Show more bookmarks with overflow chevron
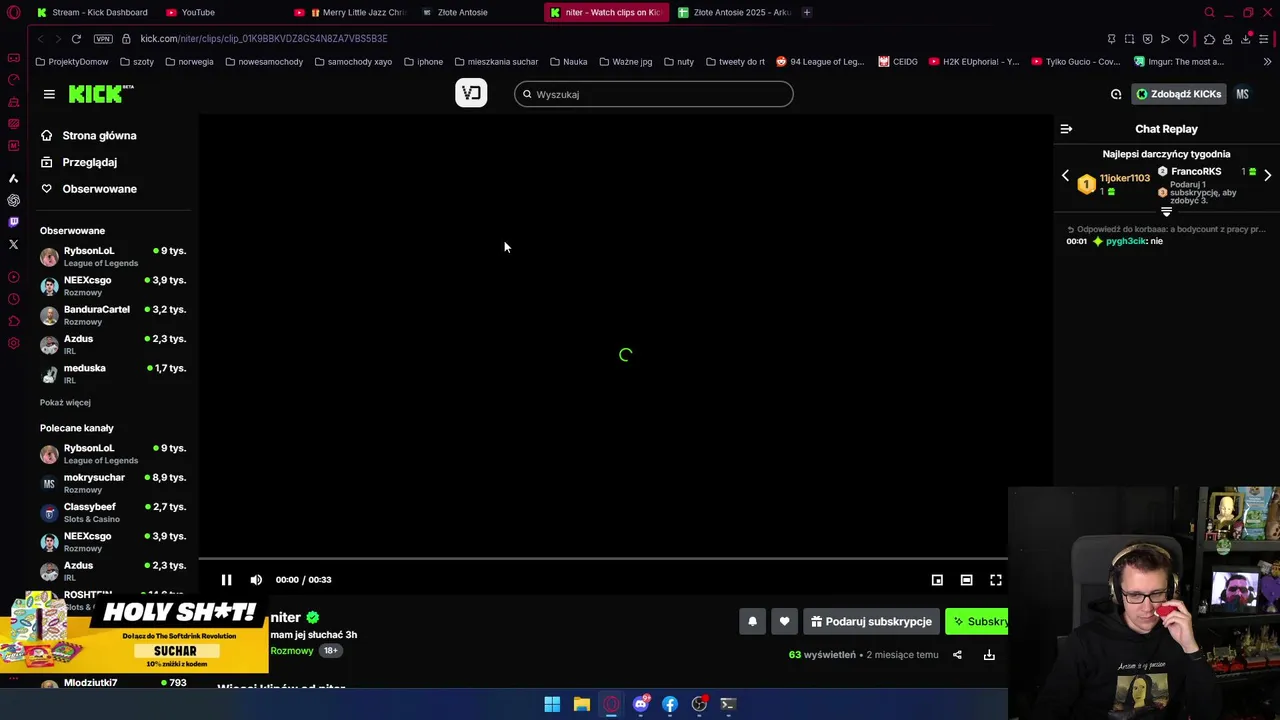 (1267, 61)
